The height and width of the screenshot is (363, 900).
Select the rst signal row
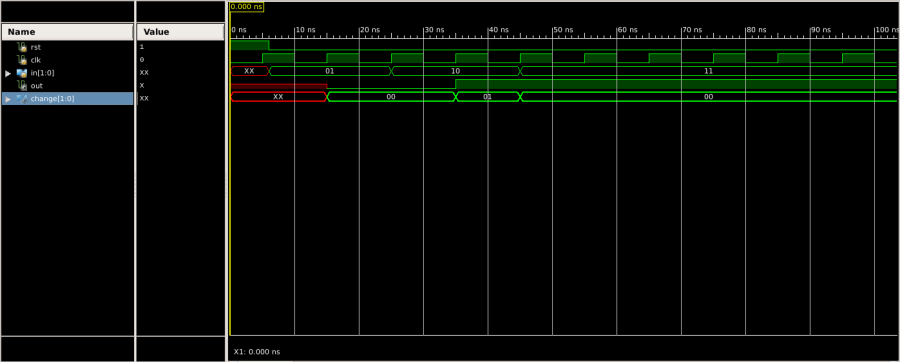pyautogui.click(x=68, y=47)
